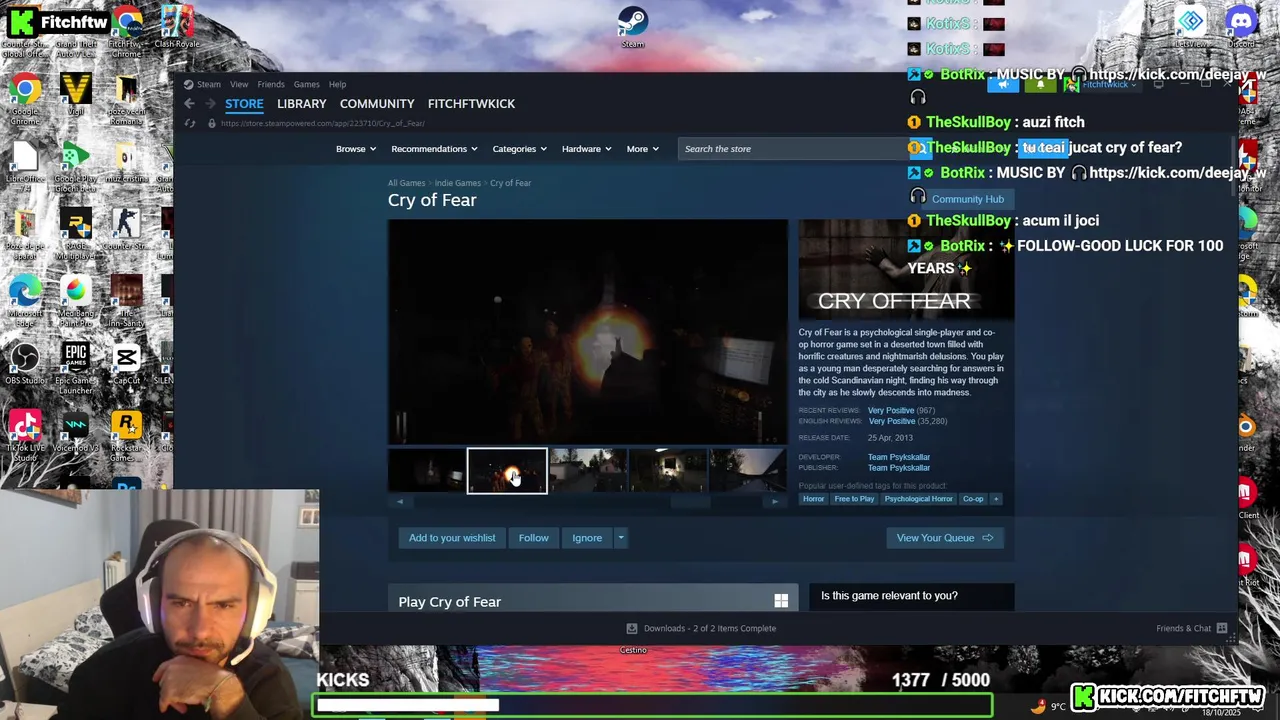Click the Steam announcements megaphone icon
This screenshot has height=720, width=1280.
(x=1003, y=85)
